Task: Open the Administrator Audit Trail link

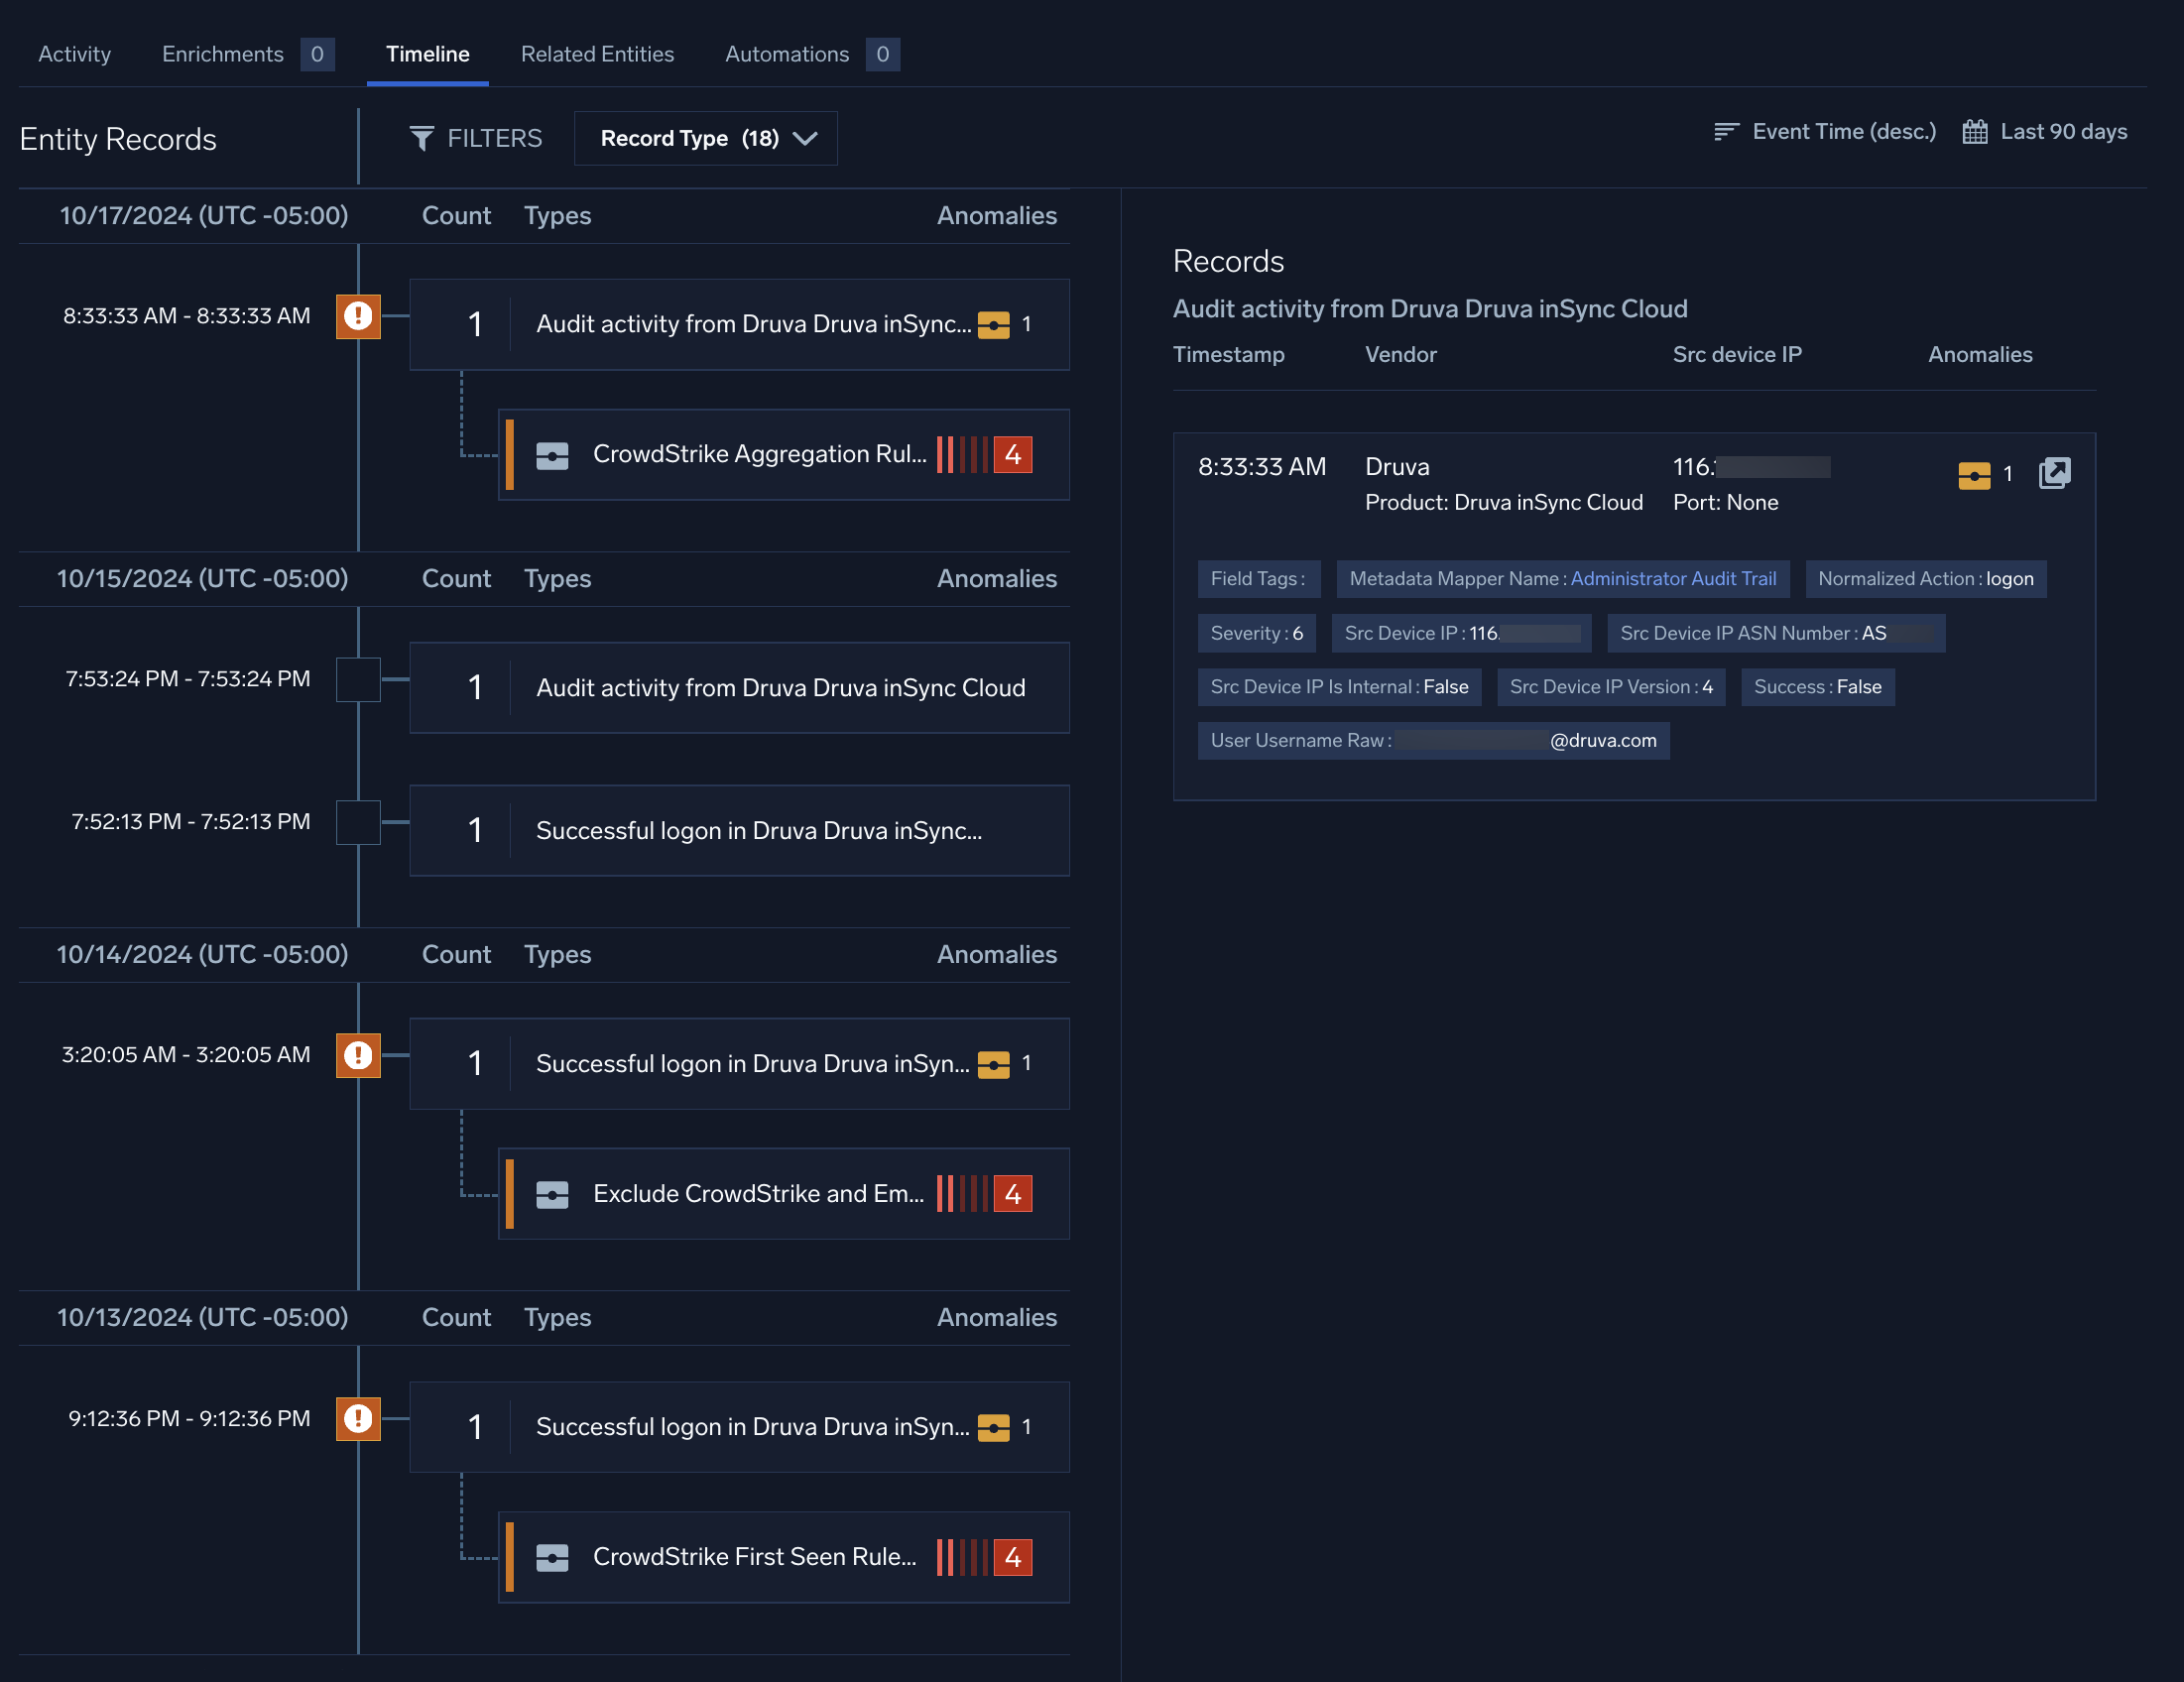Action: (x=1674, y=578)
